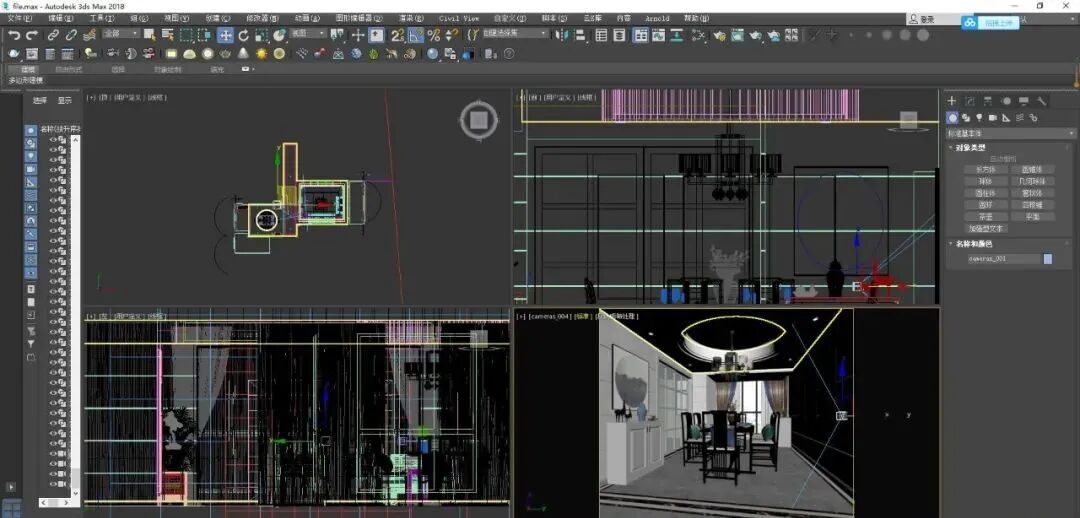
Task: Toggle the Angle Snap button
Action: click(415, 35)
